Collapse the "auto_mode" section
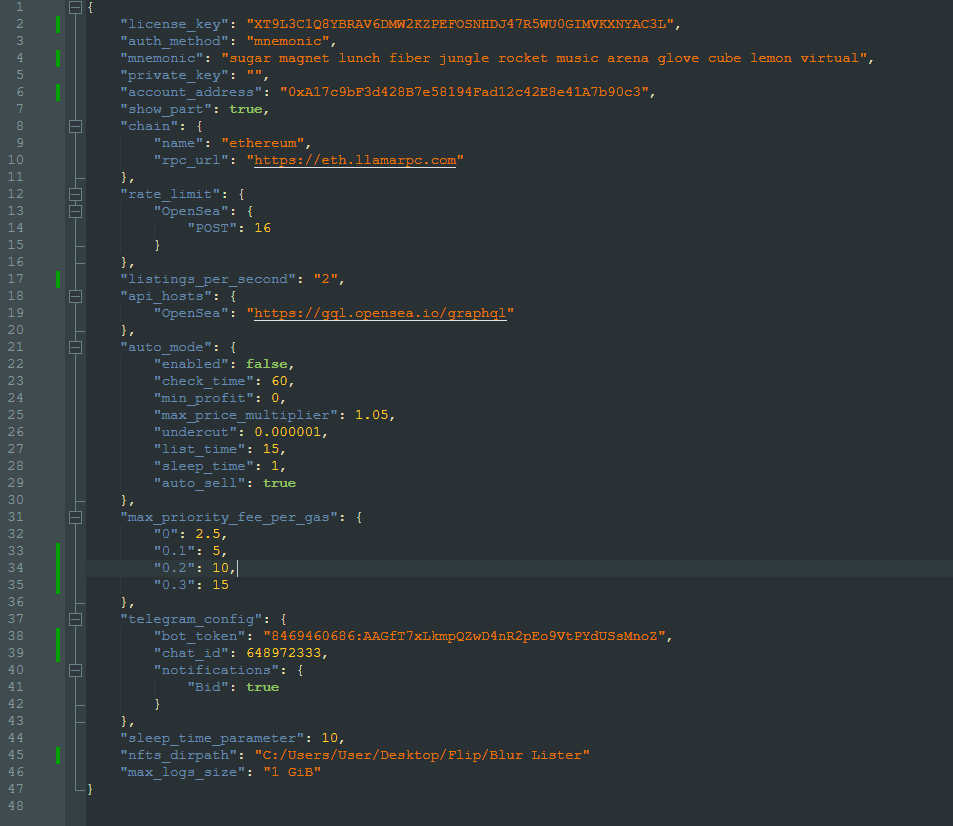 [x=75, y=347]
